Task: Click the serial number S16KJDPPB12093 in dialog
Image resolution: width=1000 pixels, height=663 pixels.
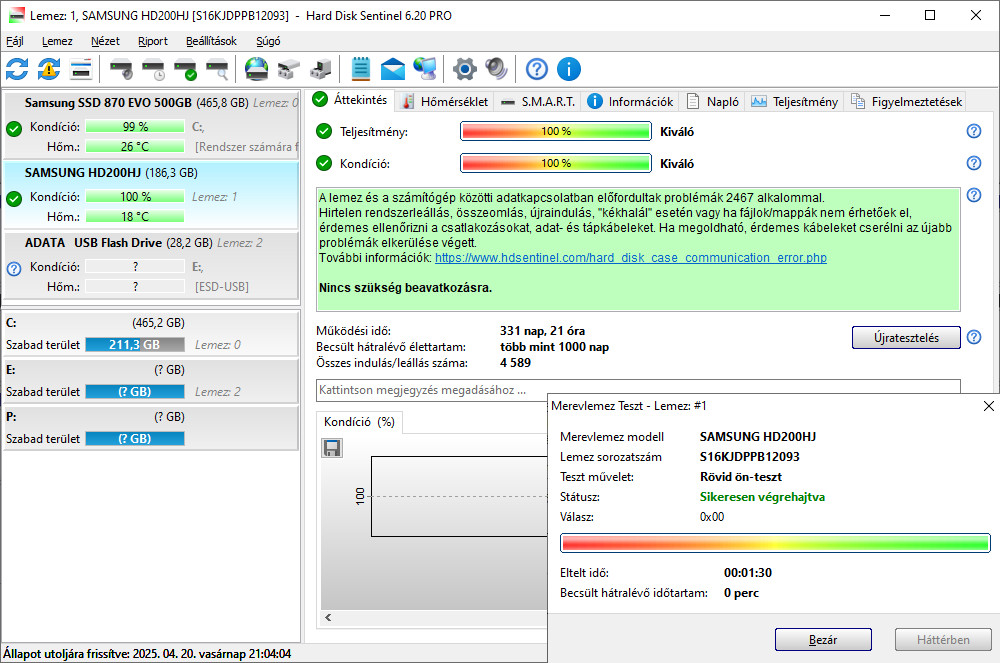Action: [x=749, y=456]
